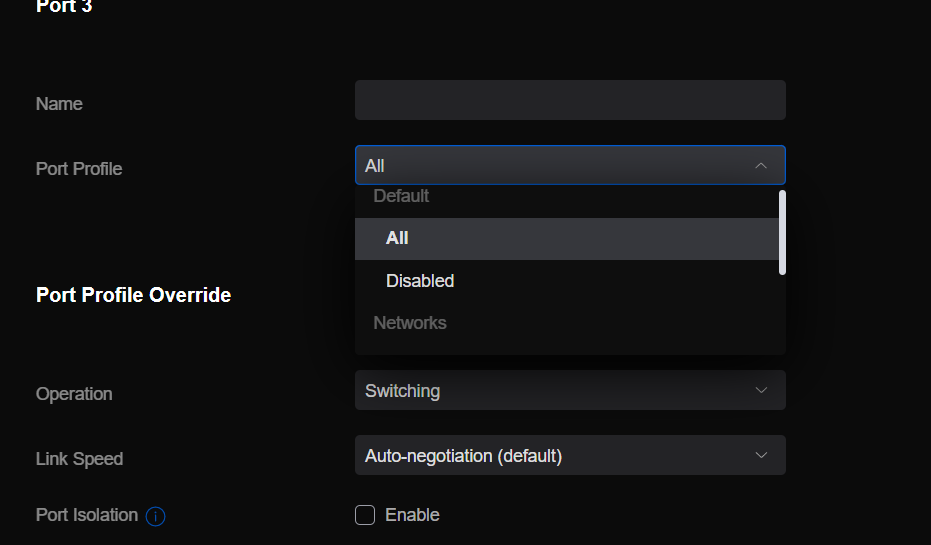Collapse Port Profile list using the up chevron

[x=761, y=166]
